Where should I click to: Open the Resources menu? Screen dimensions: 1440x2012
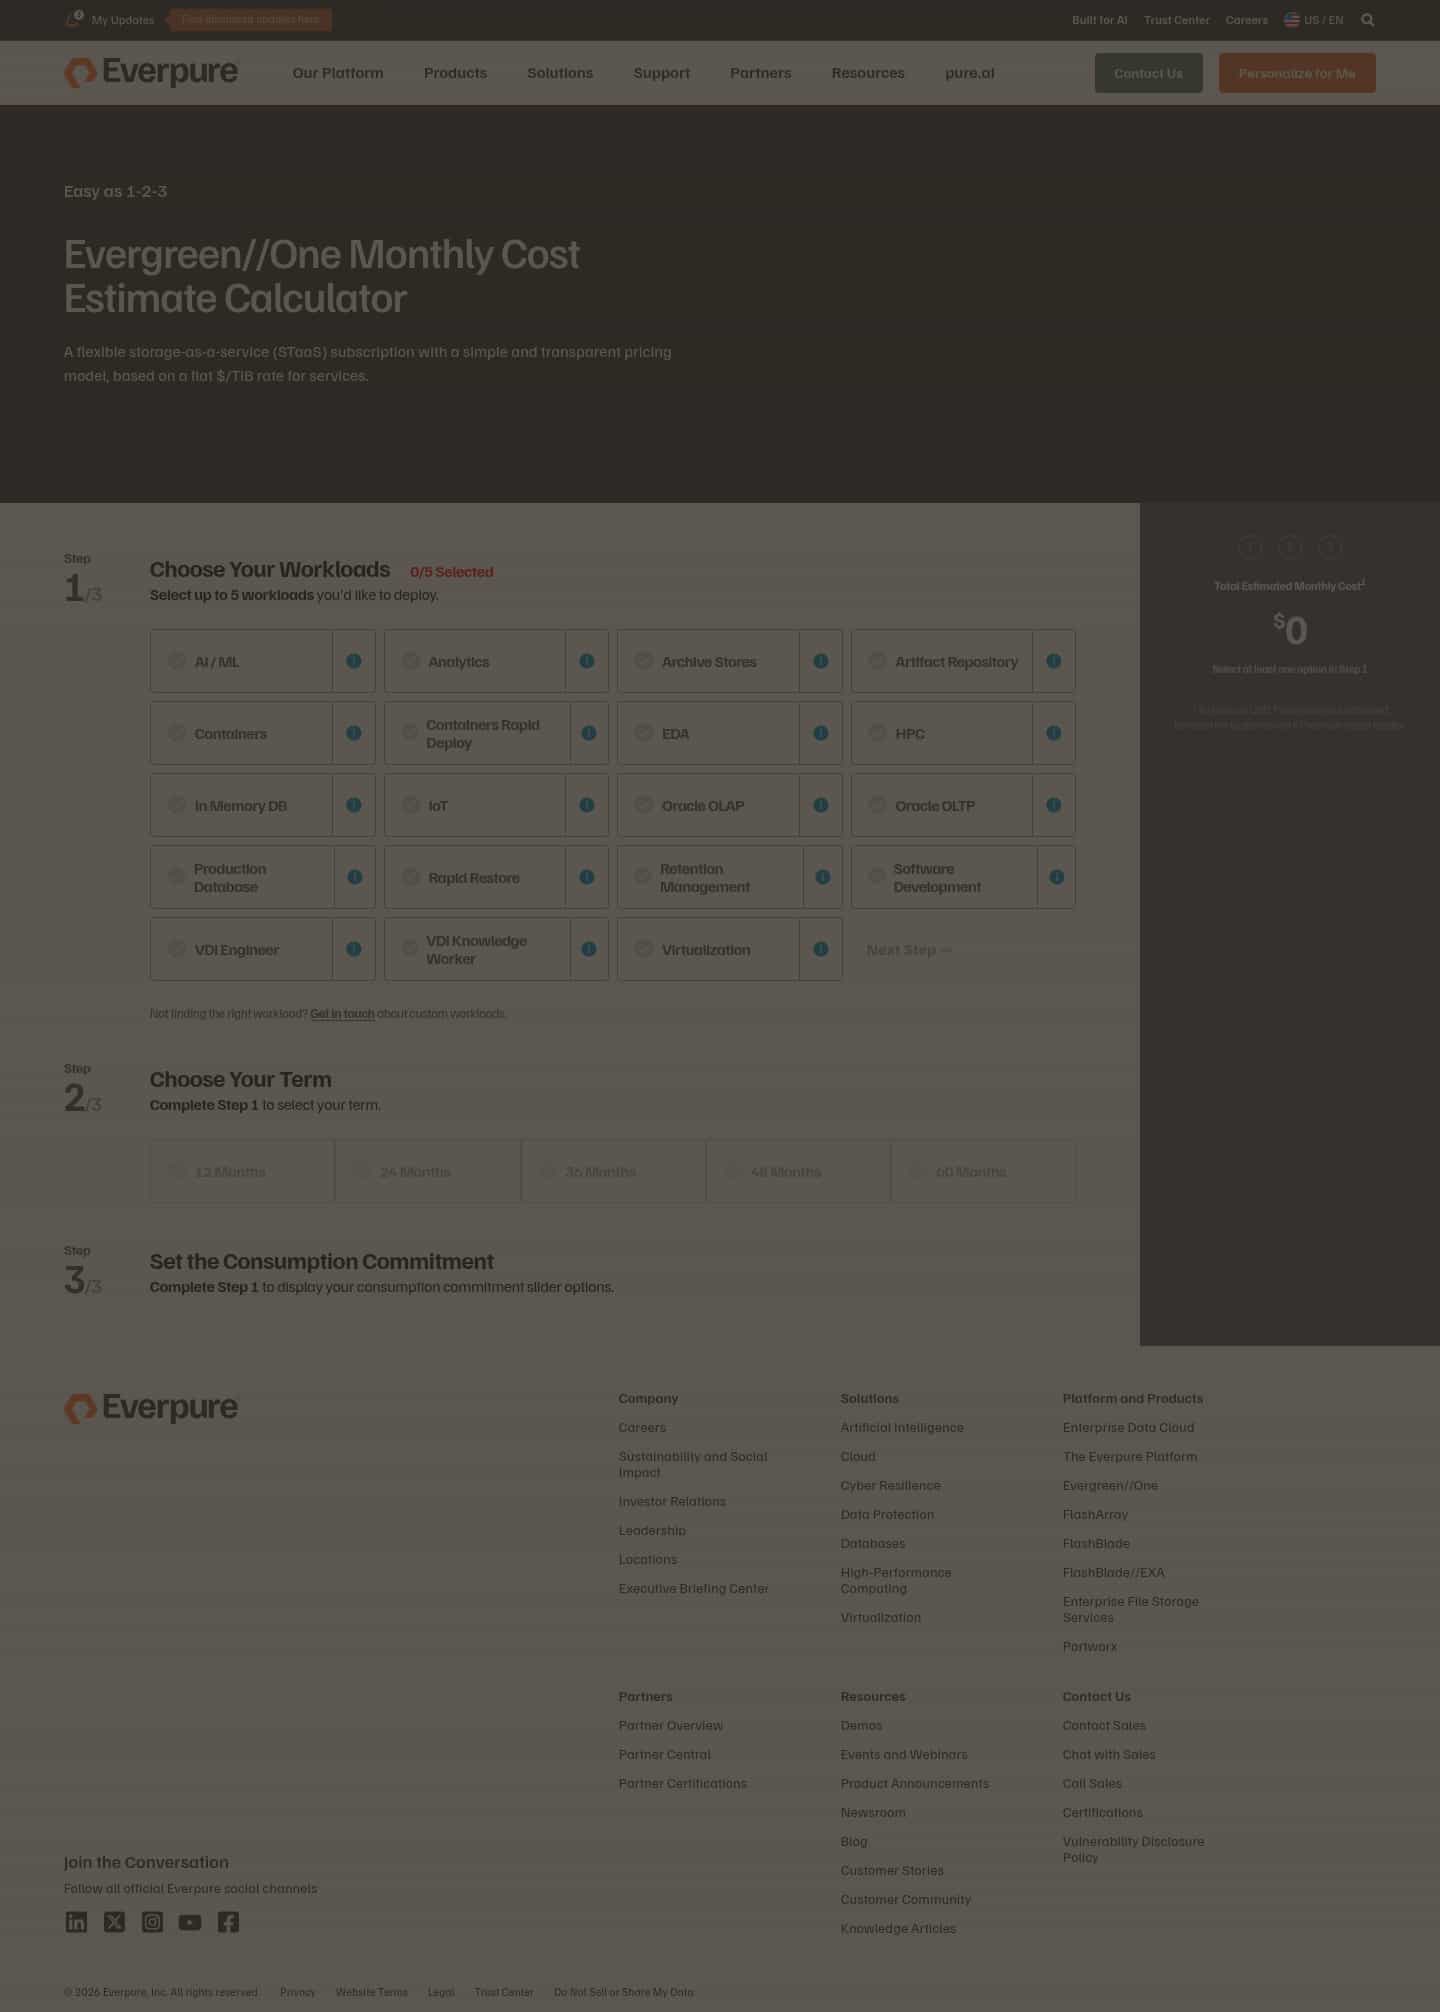[868, 73]
